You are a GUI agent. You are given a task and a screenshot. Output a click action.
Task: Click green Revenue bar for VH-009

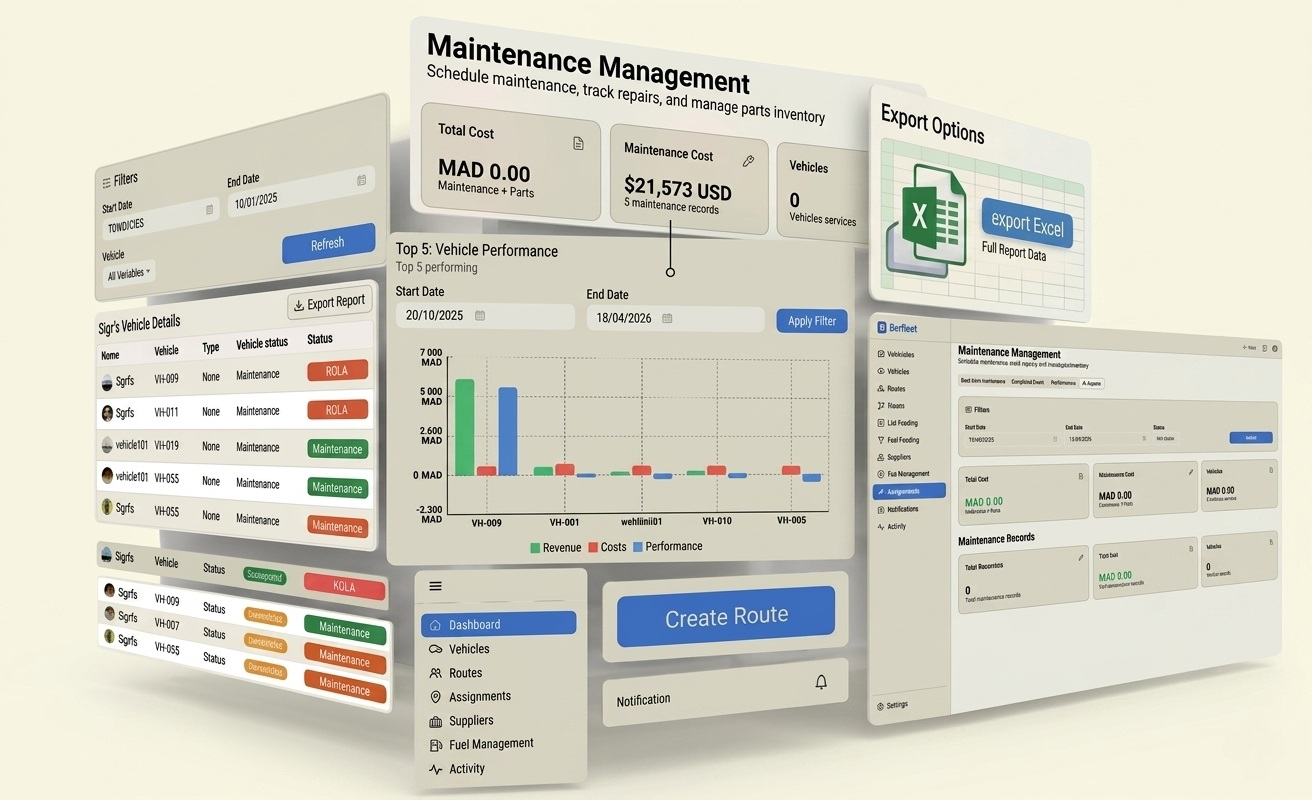pyautogui.click(x=464, y=428)
